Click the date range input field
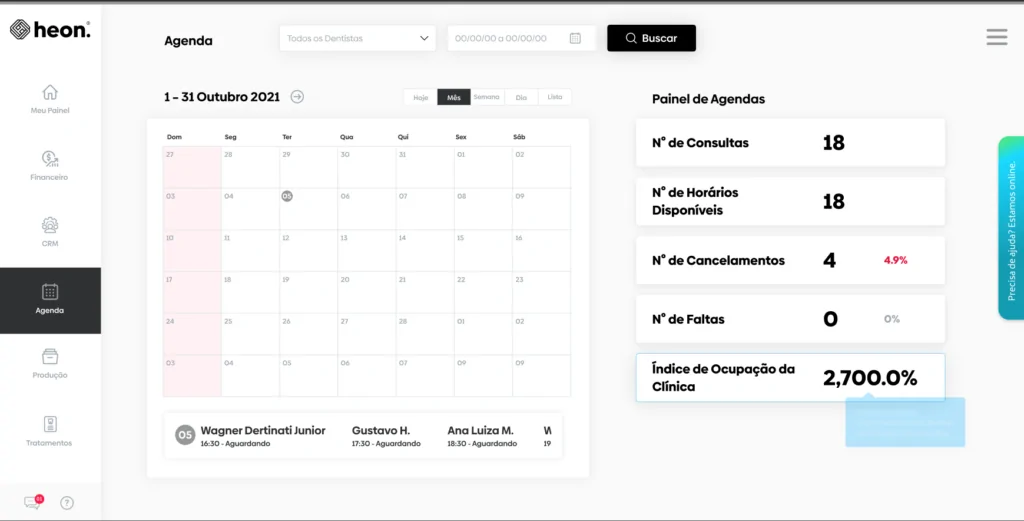This screenshot has width=1024, height=521. 522,39
